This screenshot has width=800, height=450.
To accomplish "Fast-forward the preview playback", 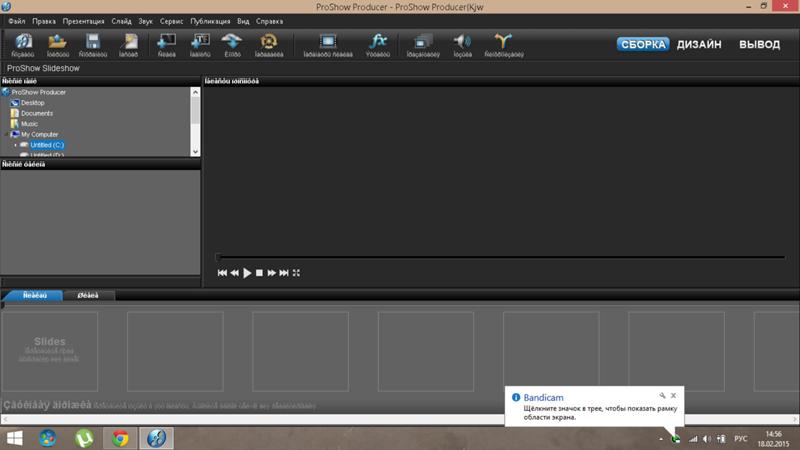I will tap(271, 273).
